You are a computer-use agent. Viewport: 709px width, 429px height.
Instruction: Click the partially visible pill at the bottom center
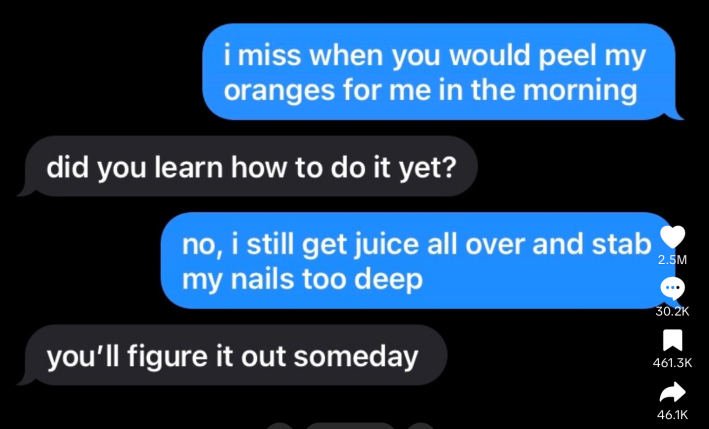coord(351,426)
